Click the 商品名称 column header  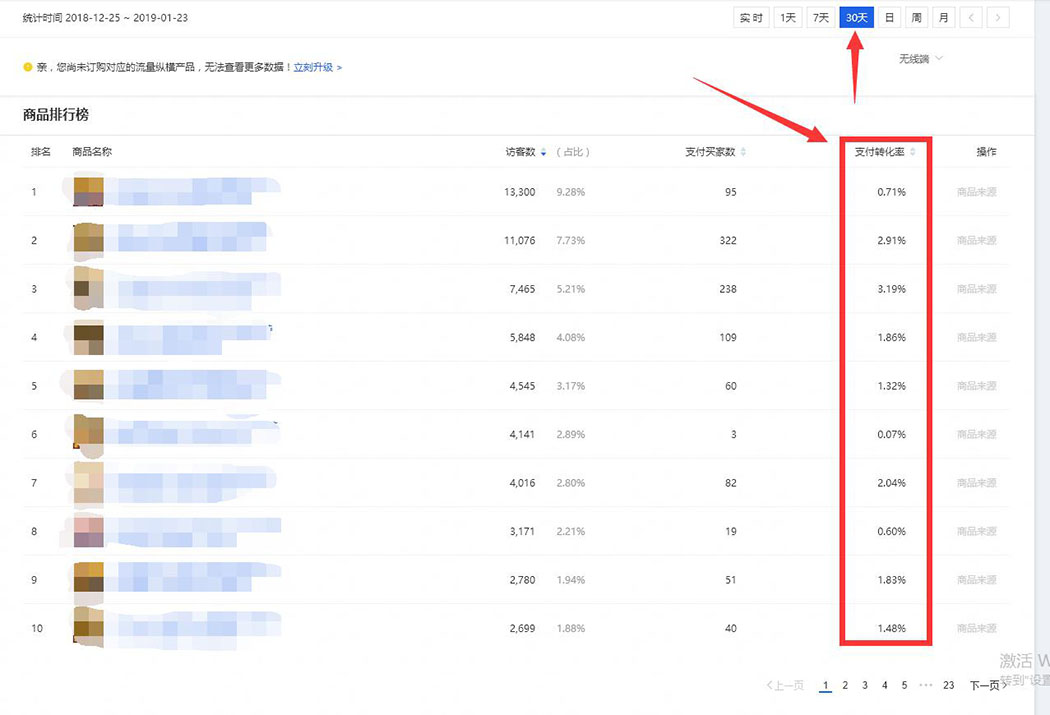pos(92,152)
